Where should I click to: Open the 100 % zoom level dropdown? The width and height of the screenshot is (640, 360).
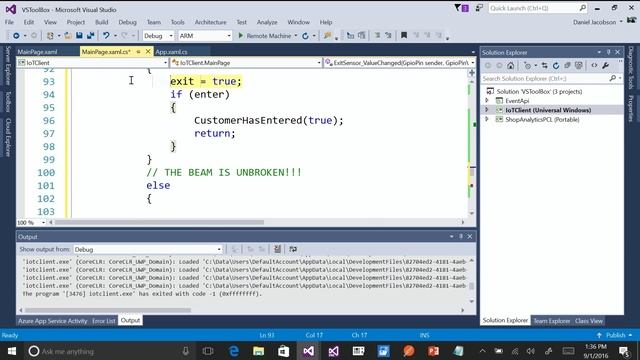31,222
